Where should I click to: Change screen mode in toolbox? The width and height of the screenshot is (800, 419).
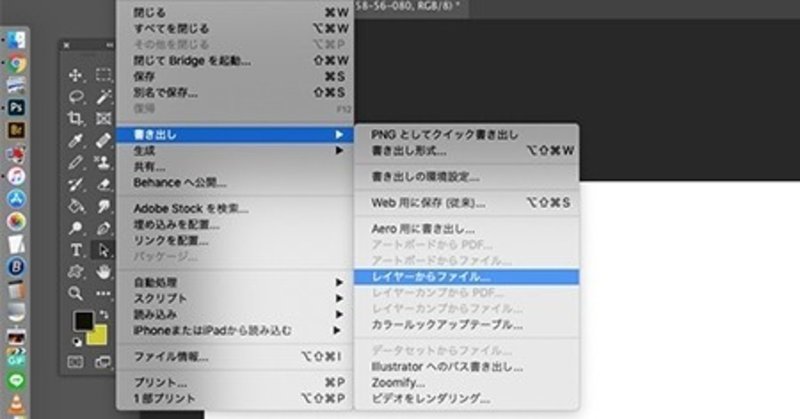(x=103, y=362)
